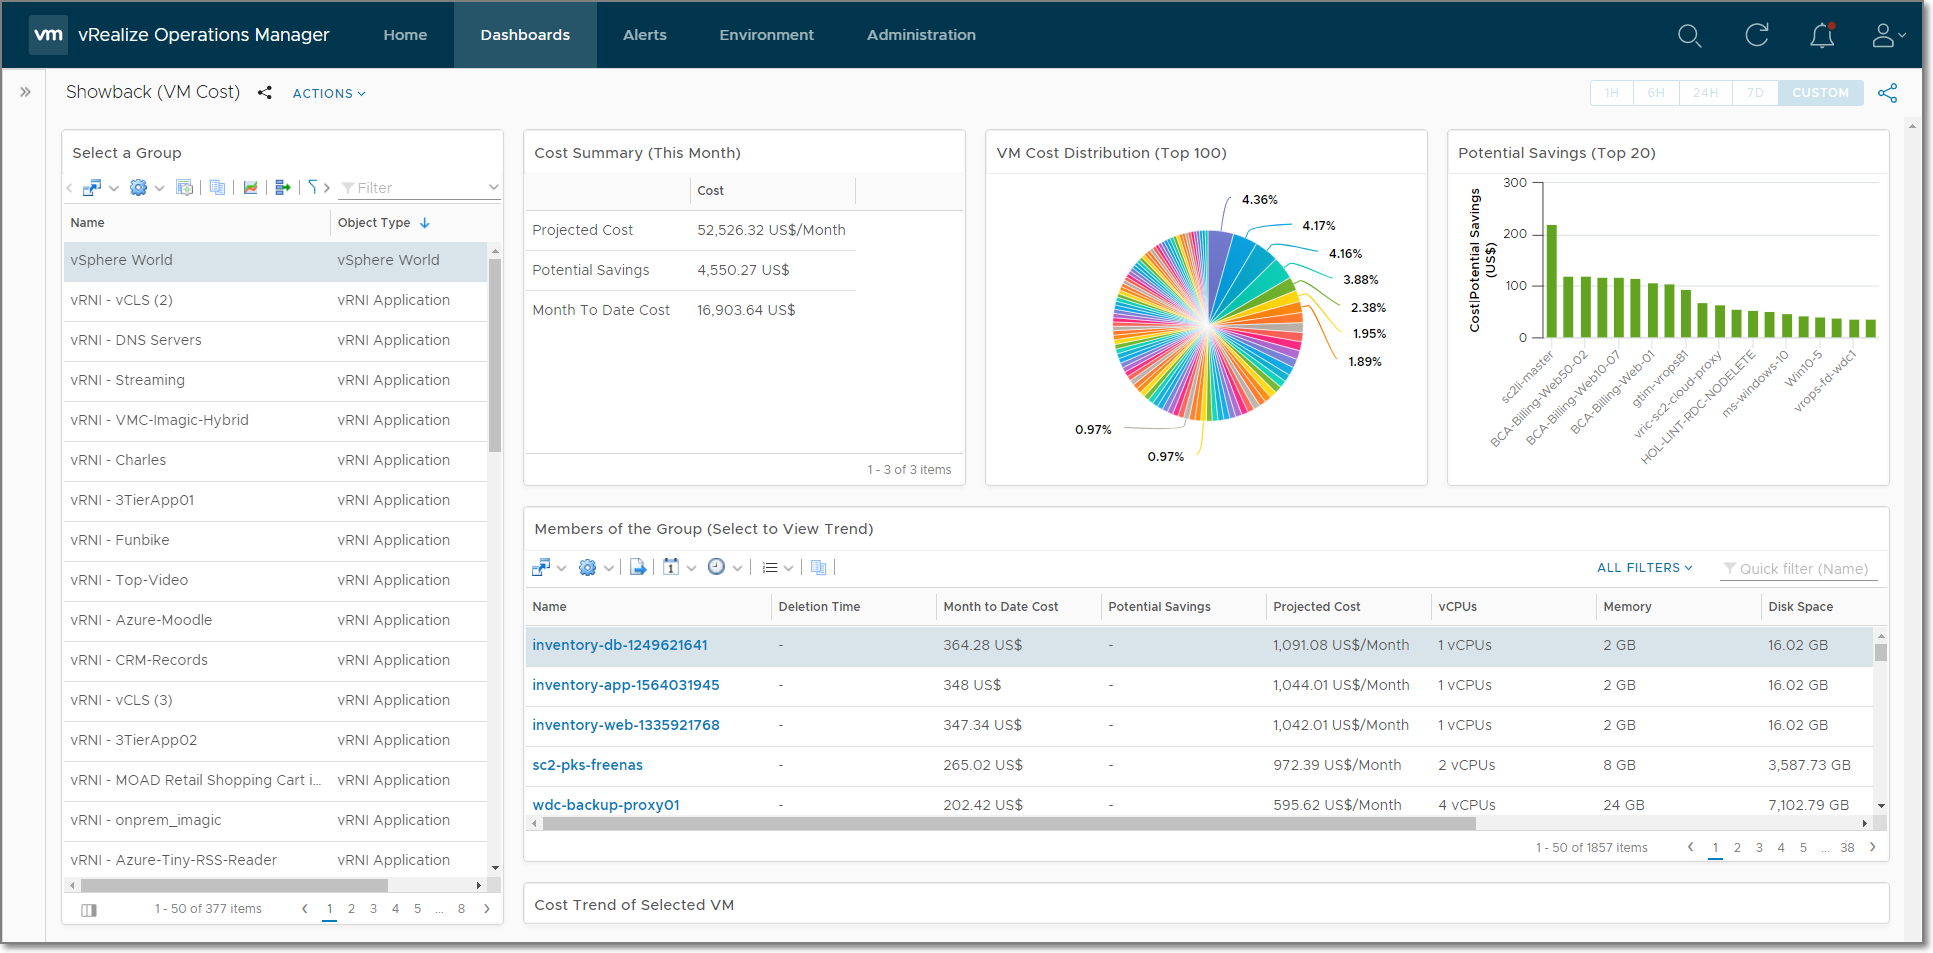This screenshot has width=1933, height=953.
Task: Click the list-with-green-arrow icon
Action: [x=282, y=187]
